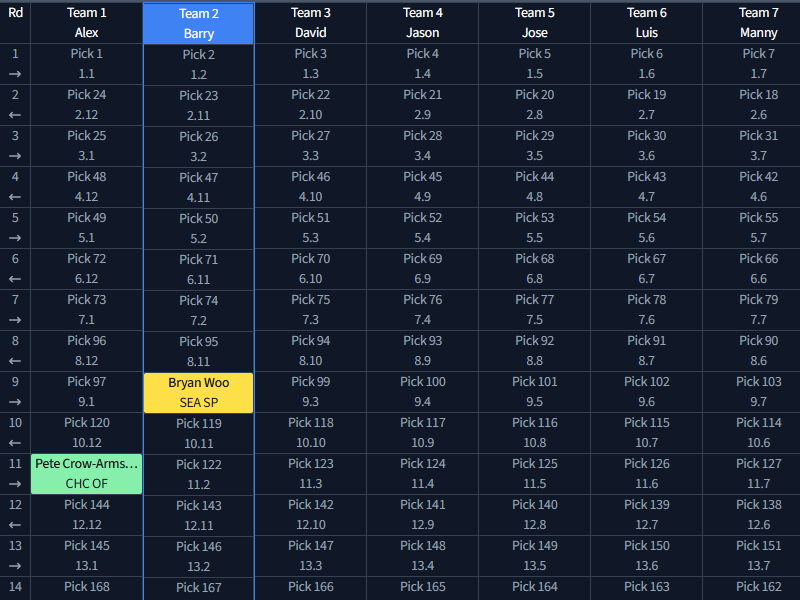Choose the Pick 103 cell
Viewport: 800px width, 600px height.
pos(752,392)
